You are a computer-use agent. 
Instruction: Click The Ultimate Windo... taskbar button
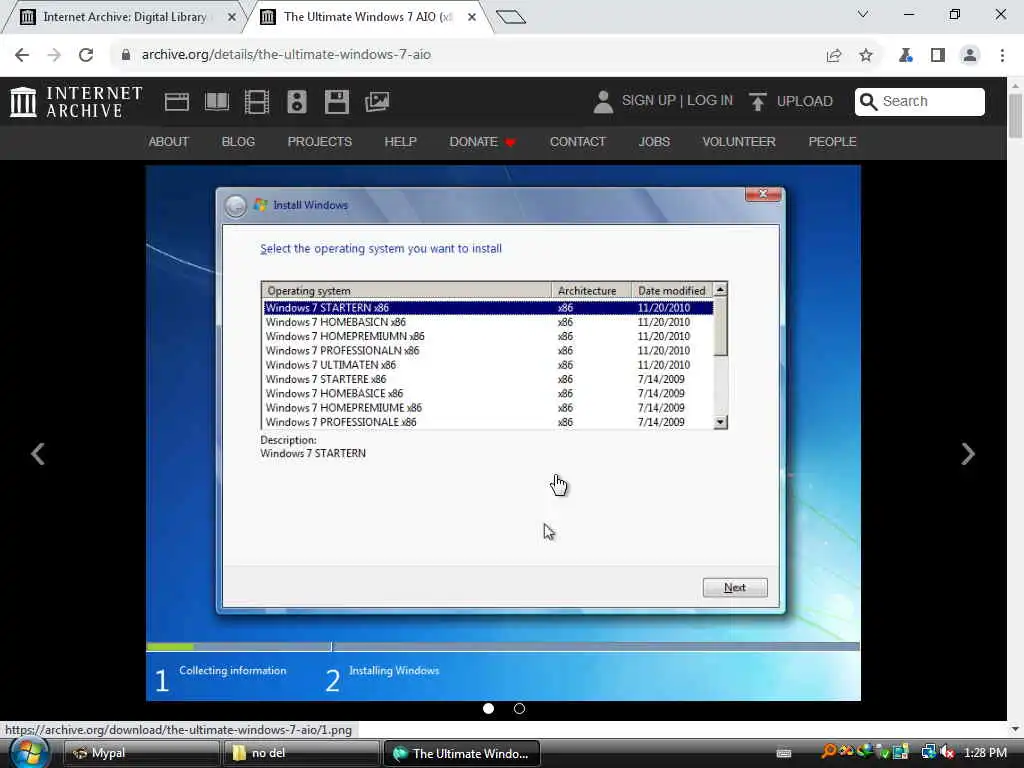(x=461, y=753)
